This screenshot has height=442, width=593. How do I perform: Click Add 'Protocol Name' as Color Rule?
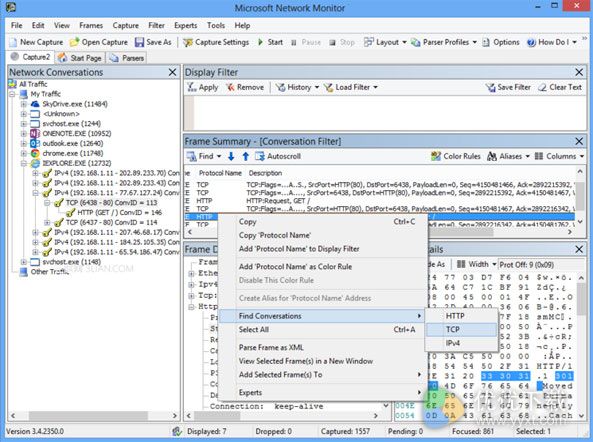coord(323,267)
